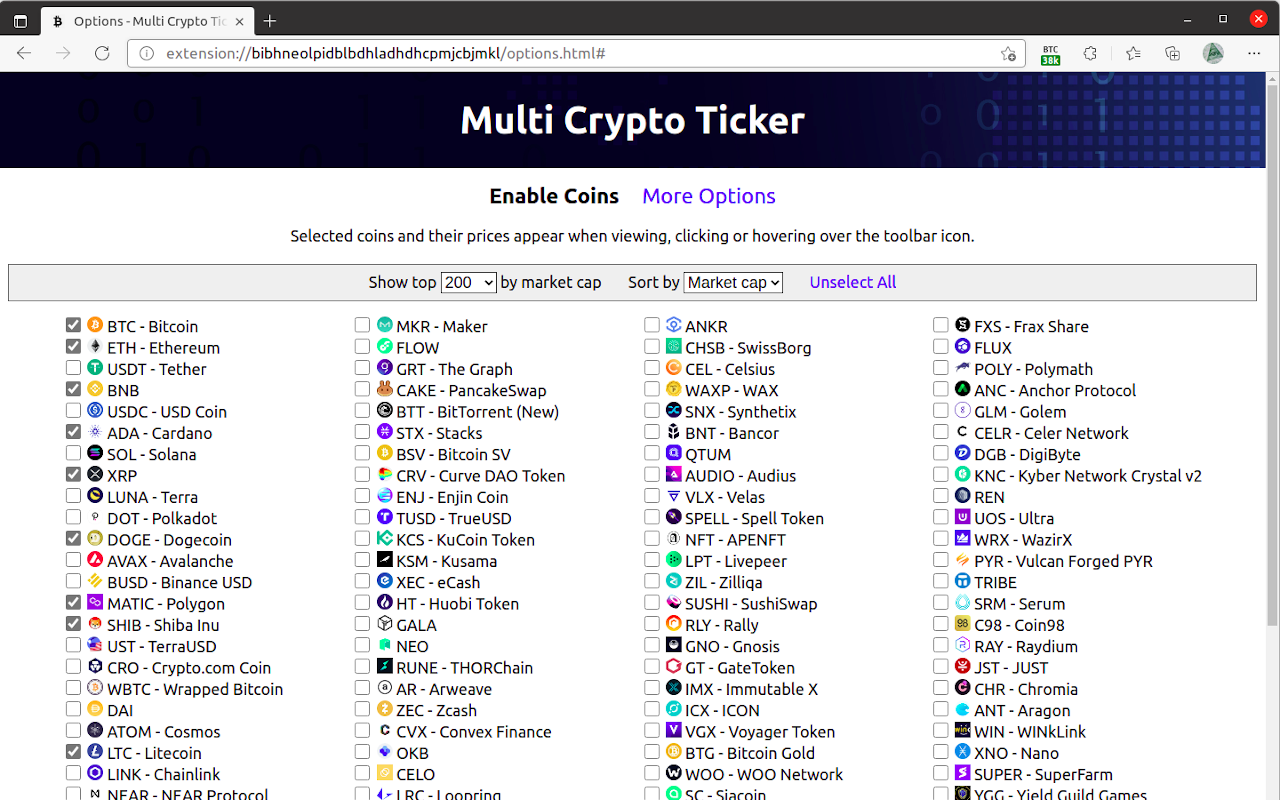Open the browser favorites star-list icon
This screenshot has height=800, width=1280.
[x=1132, y=53]
